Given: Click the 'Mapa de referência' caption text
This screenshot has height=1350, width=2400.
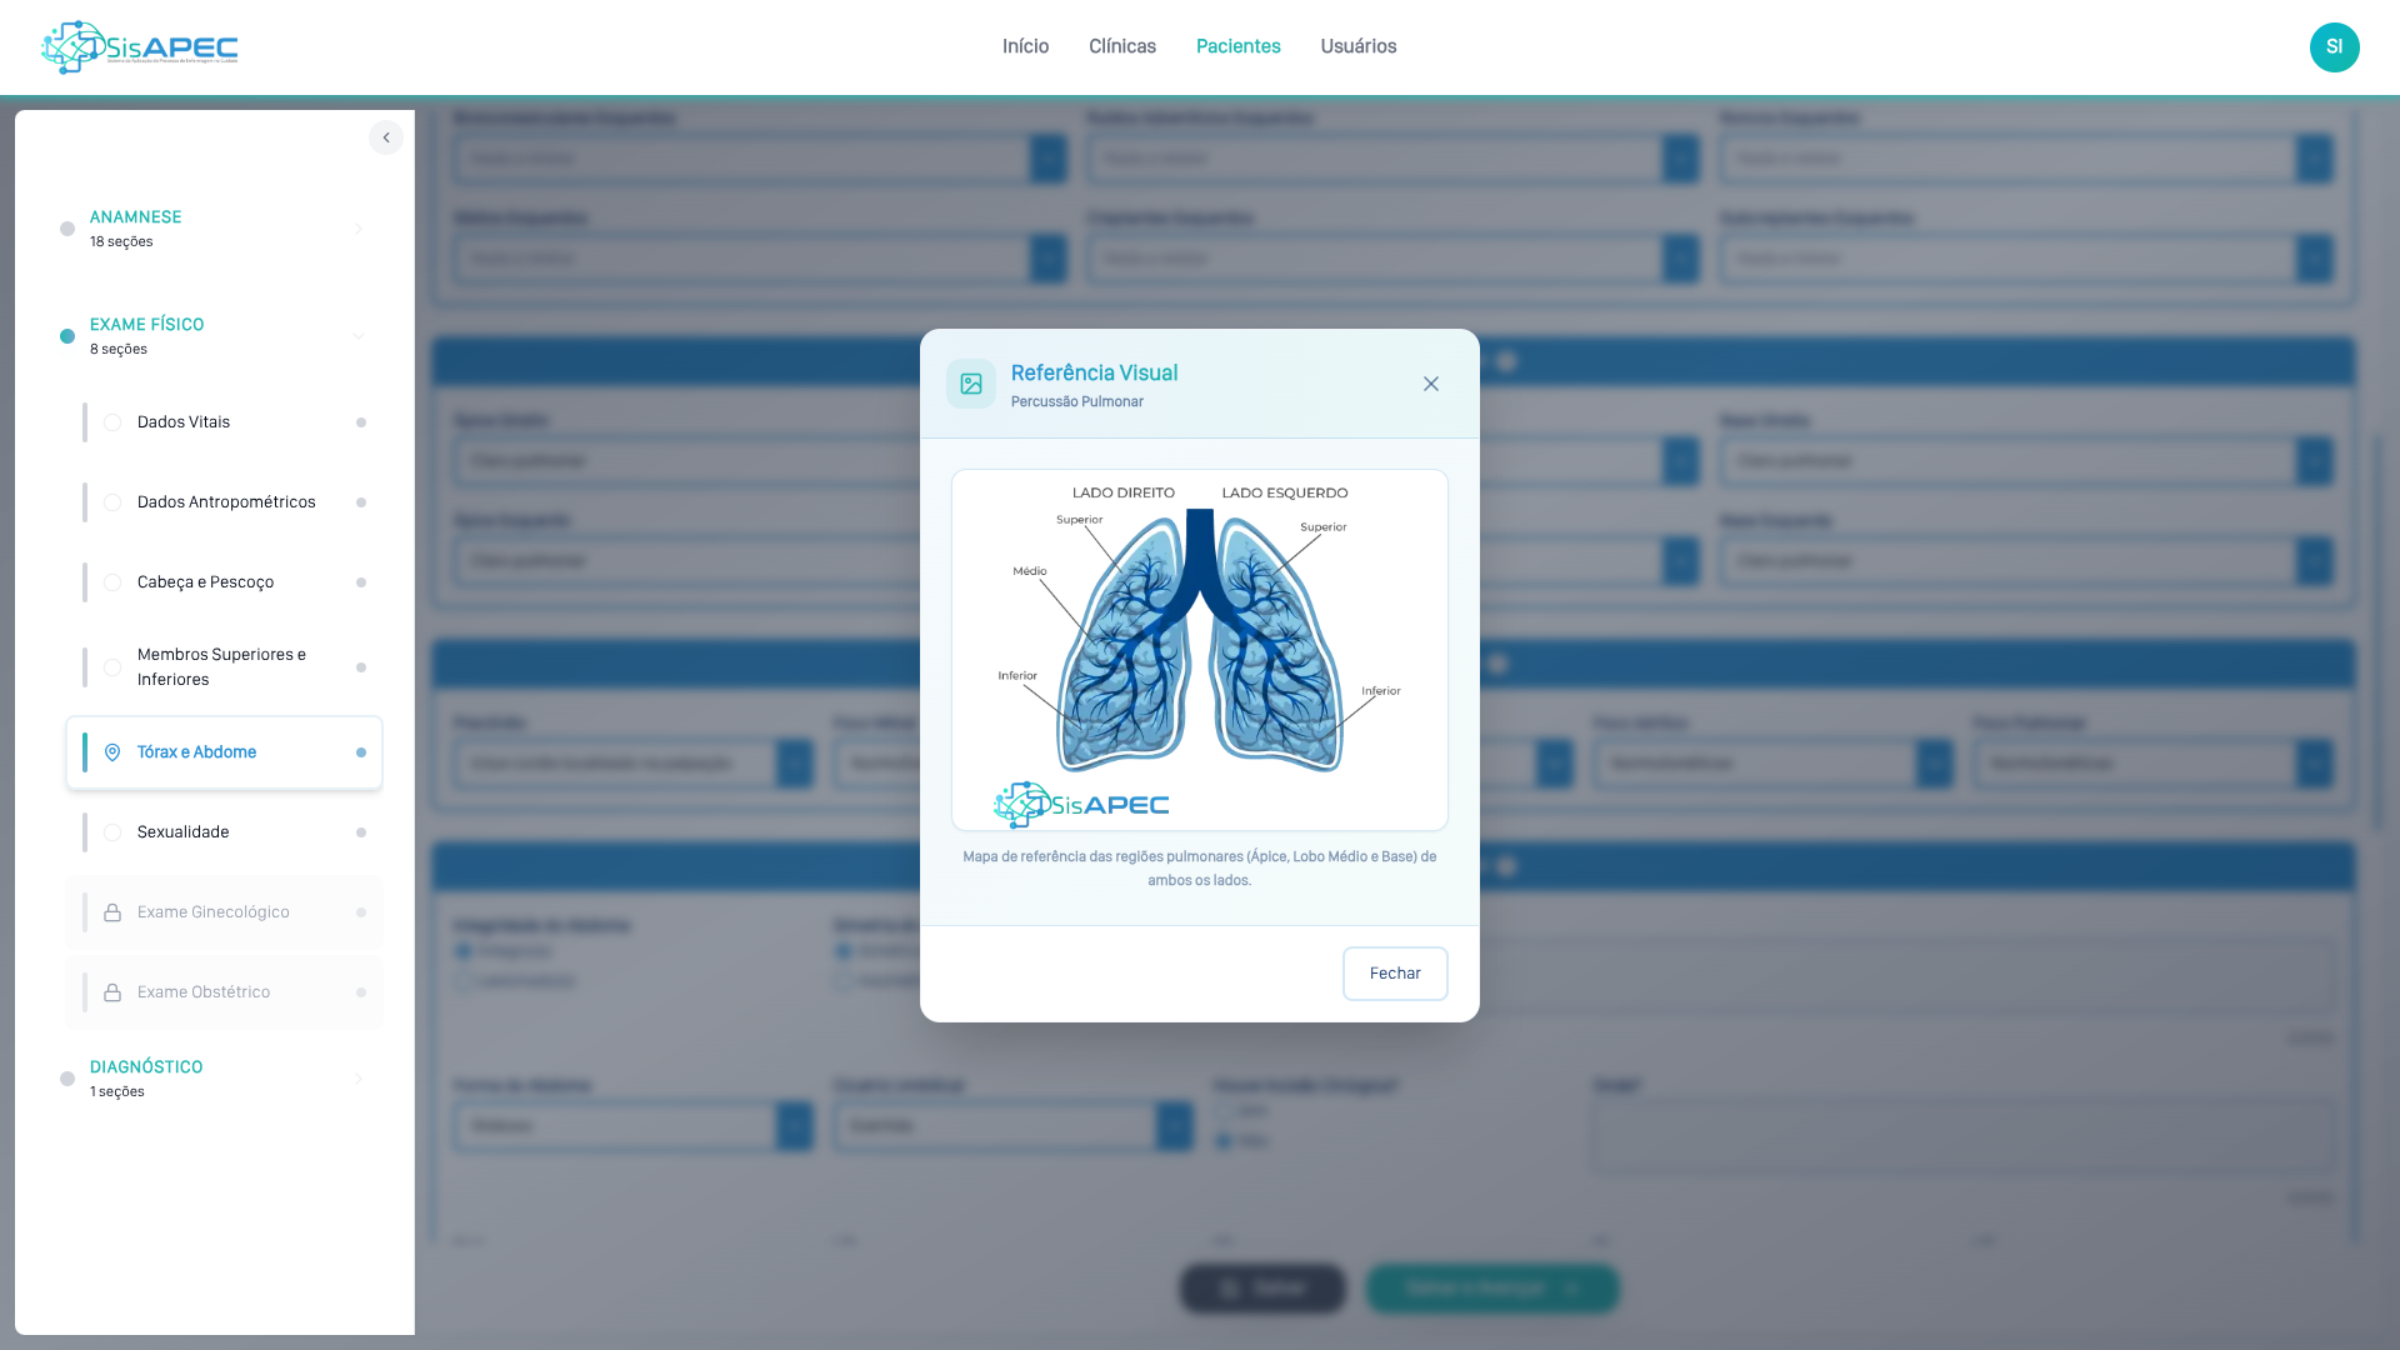Looking at the screenshot, I should [x=1200, y=868].
